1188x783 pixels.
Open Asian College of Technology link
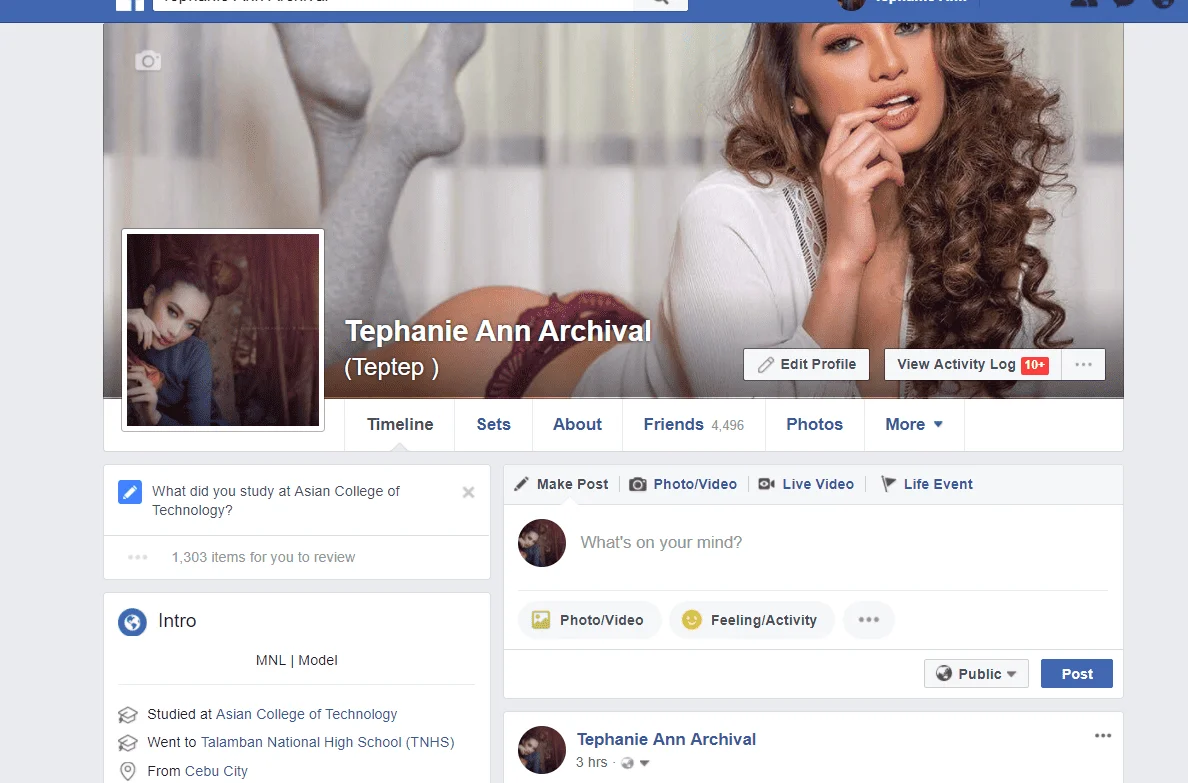point(306,714)
